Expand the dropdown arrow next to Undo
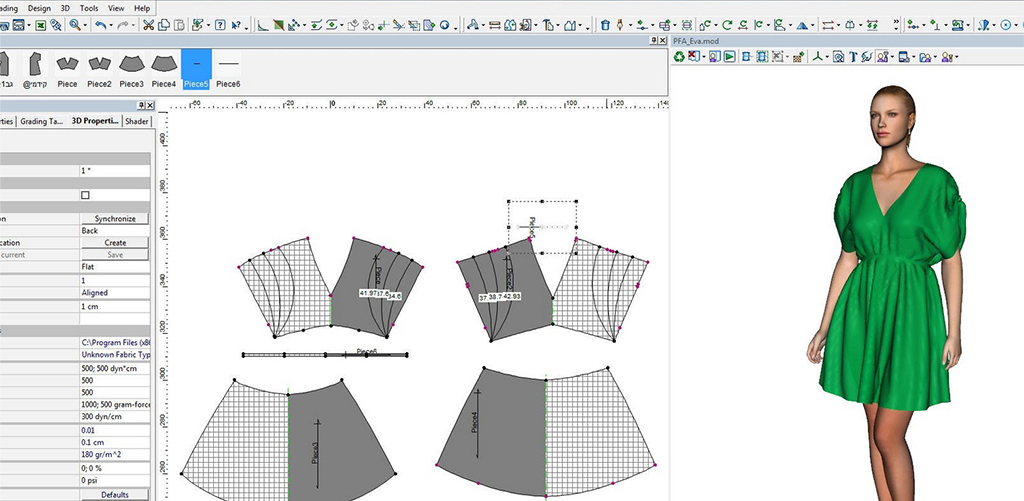The image size is (1024, 501). (x=111, y=25)
